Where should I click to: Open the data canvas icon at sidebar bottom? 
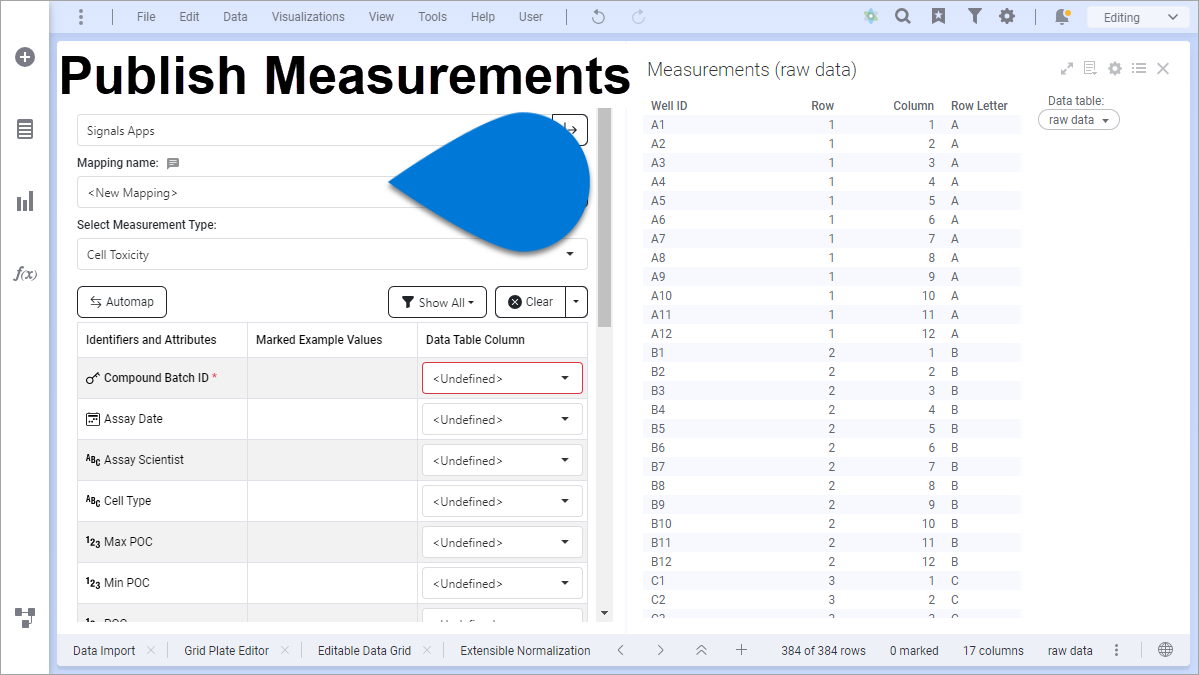25,618
